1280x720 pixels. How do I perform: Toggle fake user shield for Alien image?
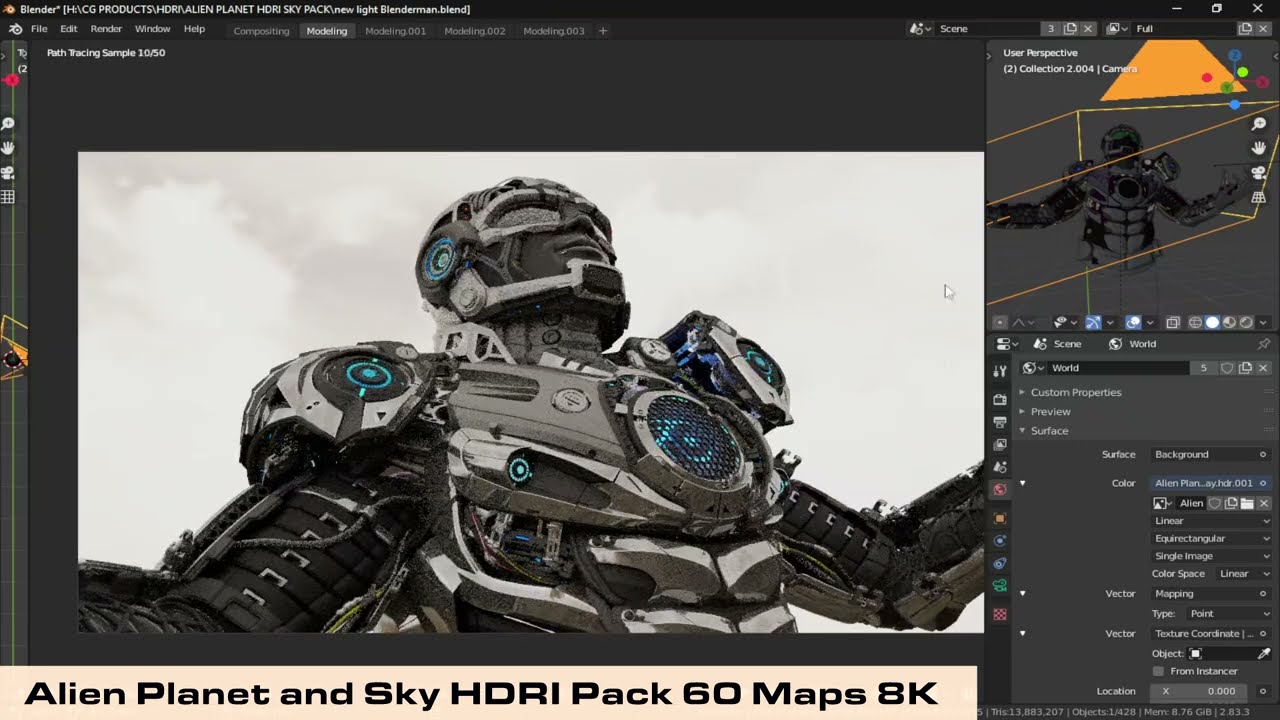(1215, 503)
